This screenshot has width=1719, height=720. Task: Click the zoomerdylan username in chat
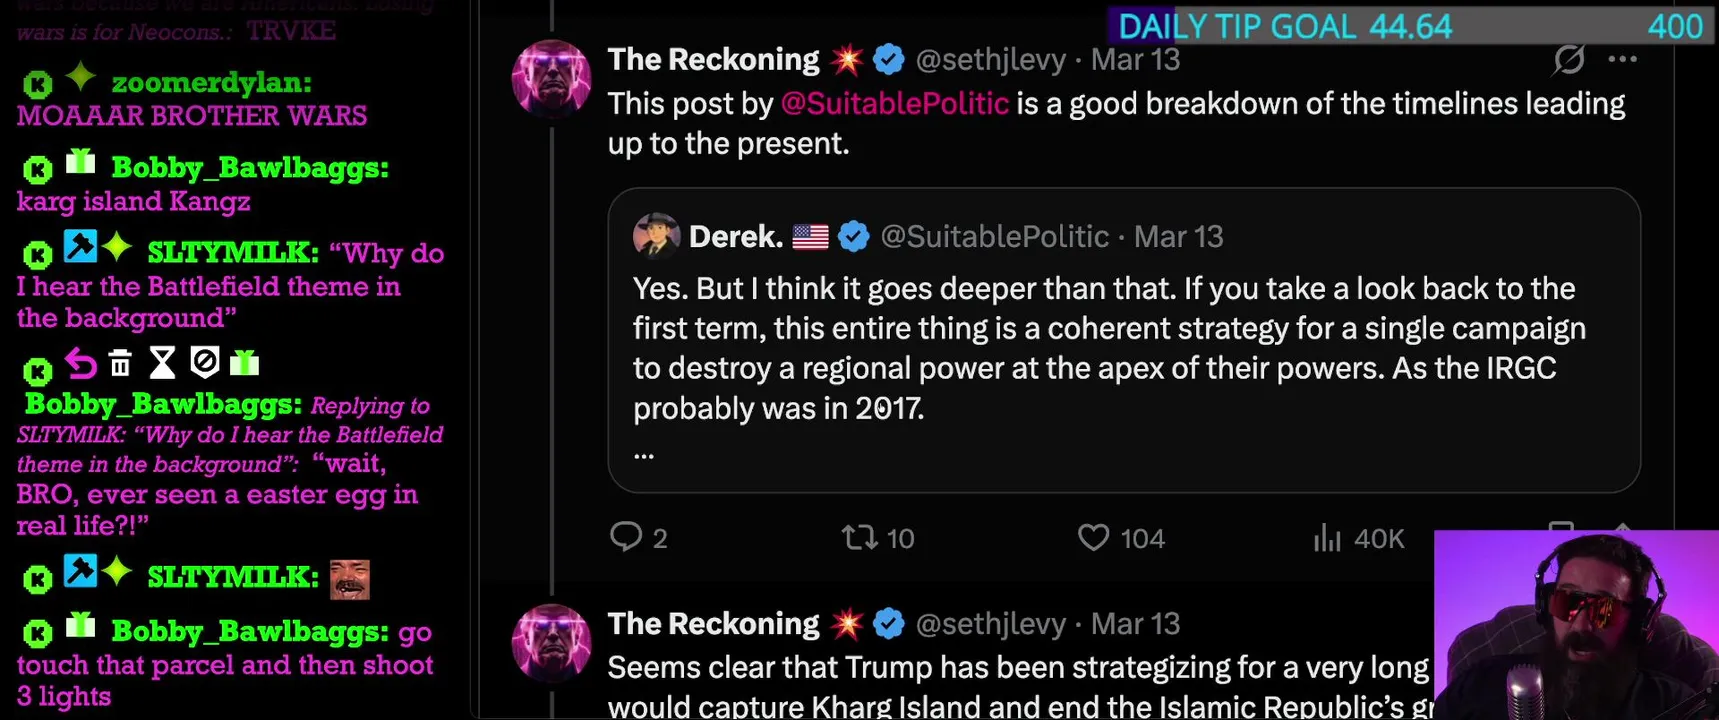(x=211, y=83)
